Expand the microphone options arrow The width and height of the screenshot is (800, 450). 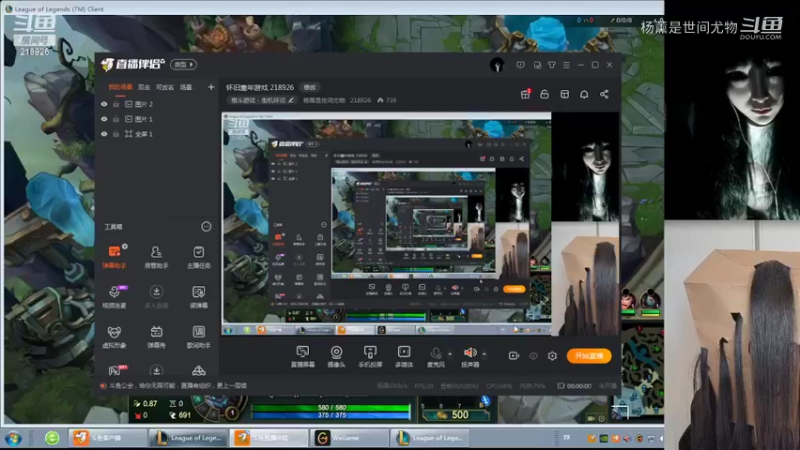click(x=450, y=354)
